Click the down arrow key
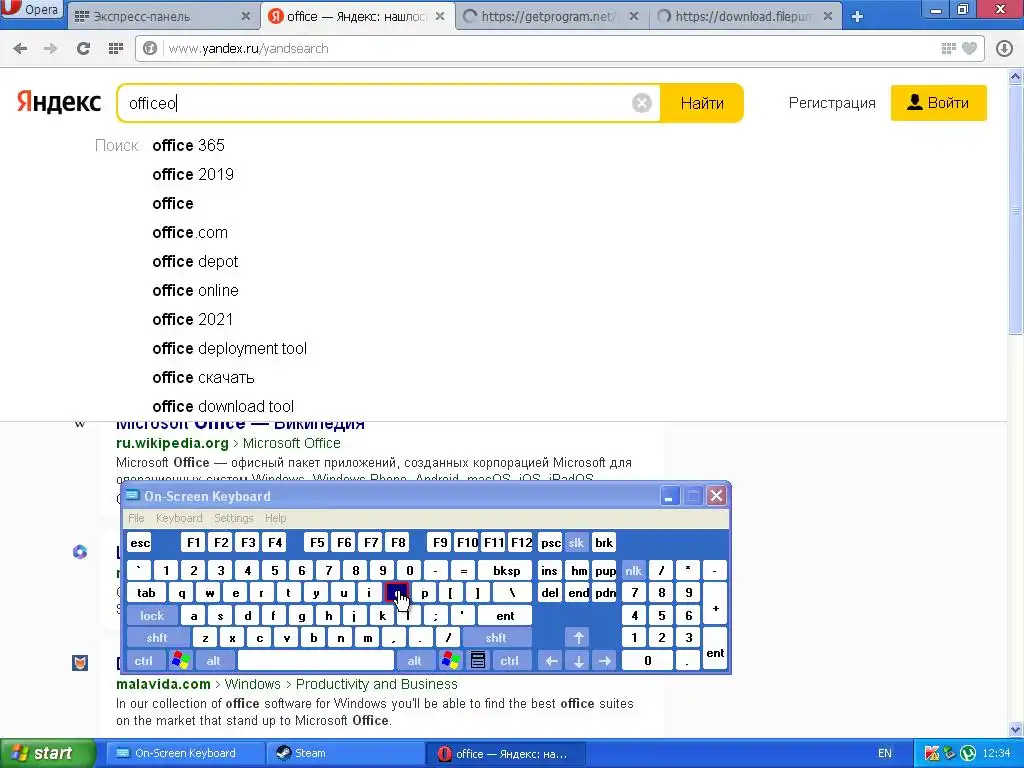This screenshot has width=1024, height=768. pos(579,661)
